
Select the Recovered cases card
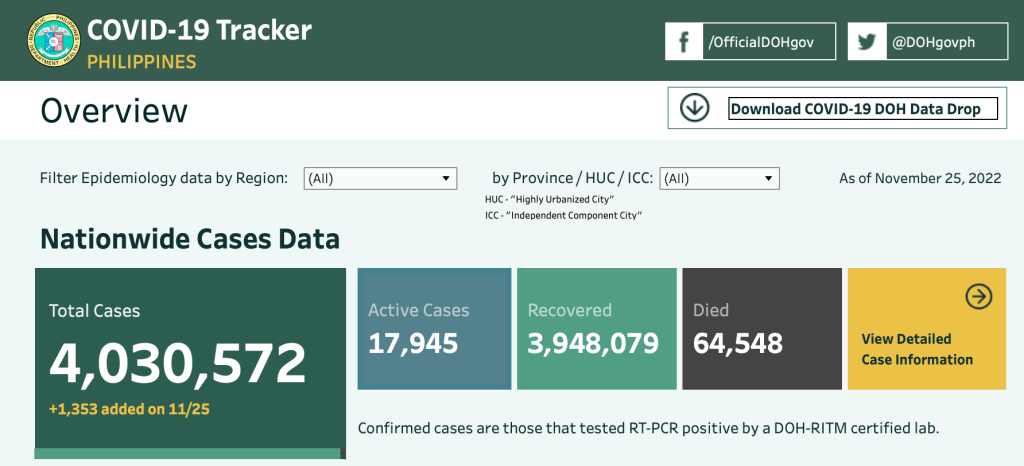593,328
